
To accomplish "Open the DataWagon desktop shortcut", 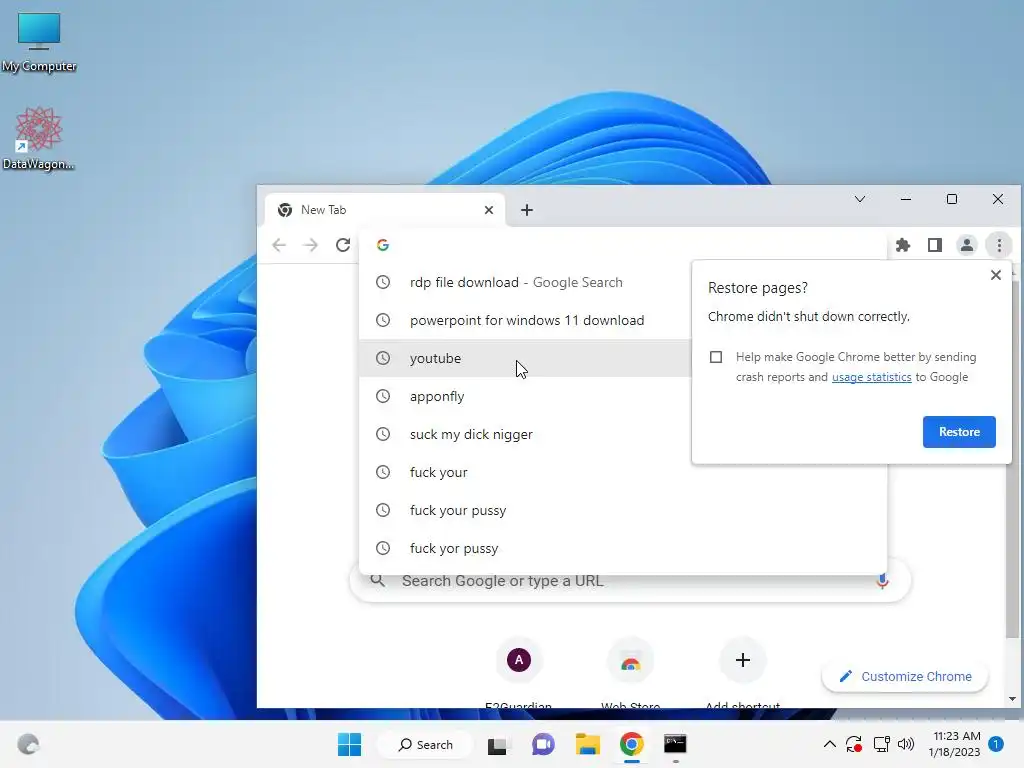I will 39,138.
